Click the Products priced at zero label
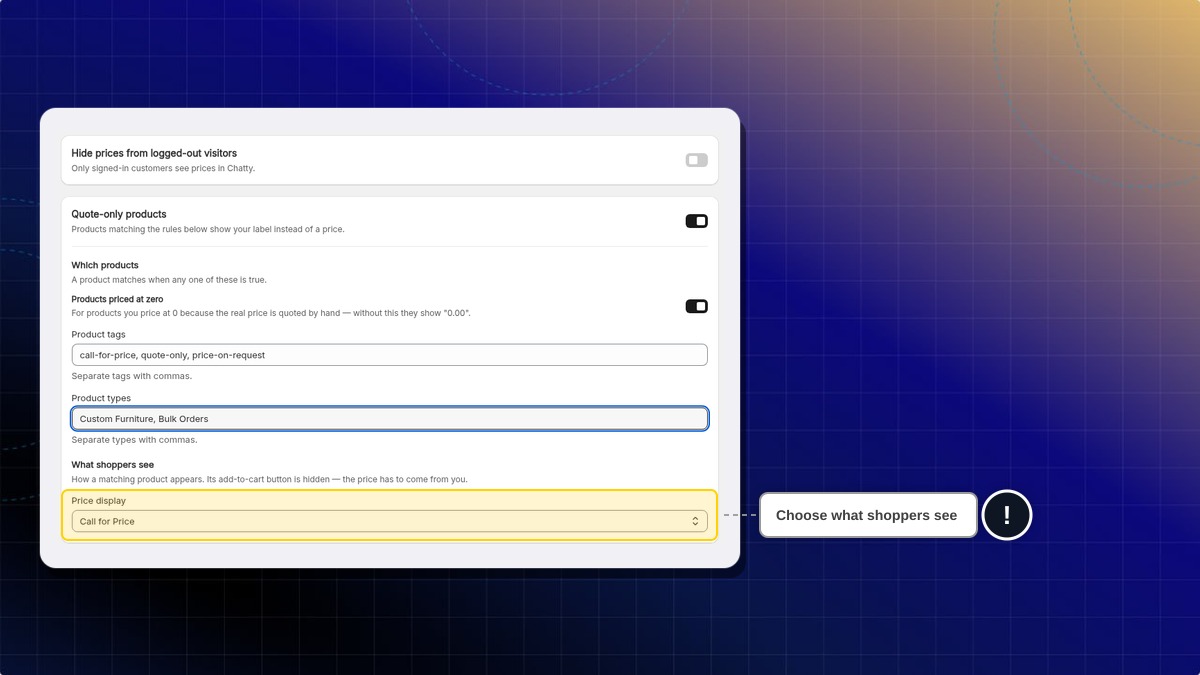This screenshot has height=675, width=1200. tap(117, 299)
